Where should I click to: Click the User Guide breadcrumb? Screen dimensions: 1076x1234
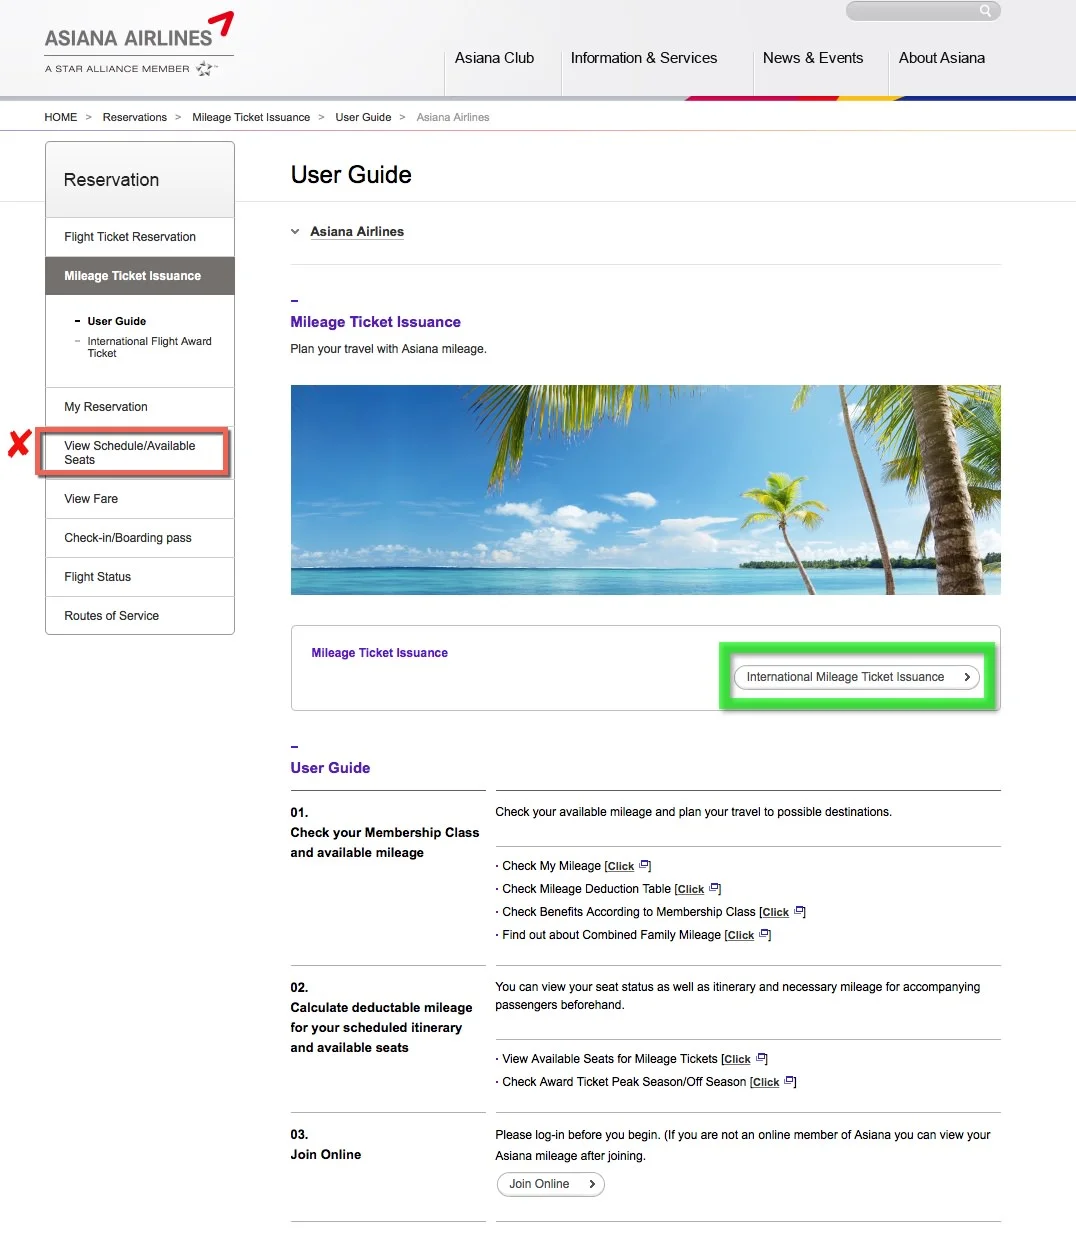click(x=363, y=117)
